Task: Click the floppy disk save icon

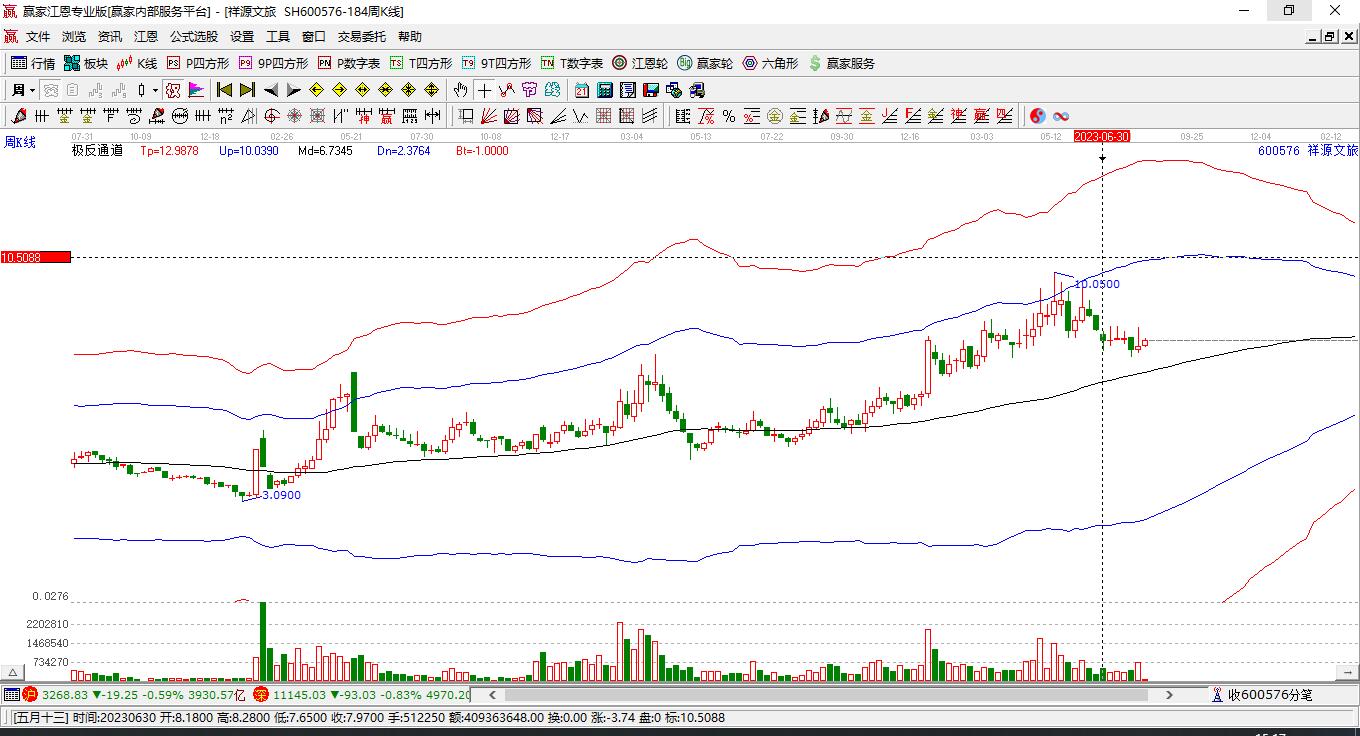Action: pos(651,90)
